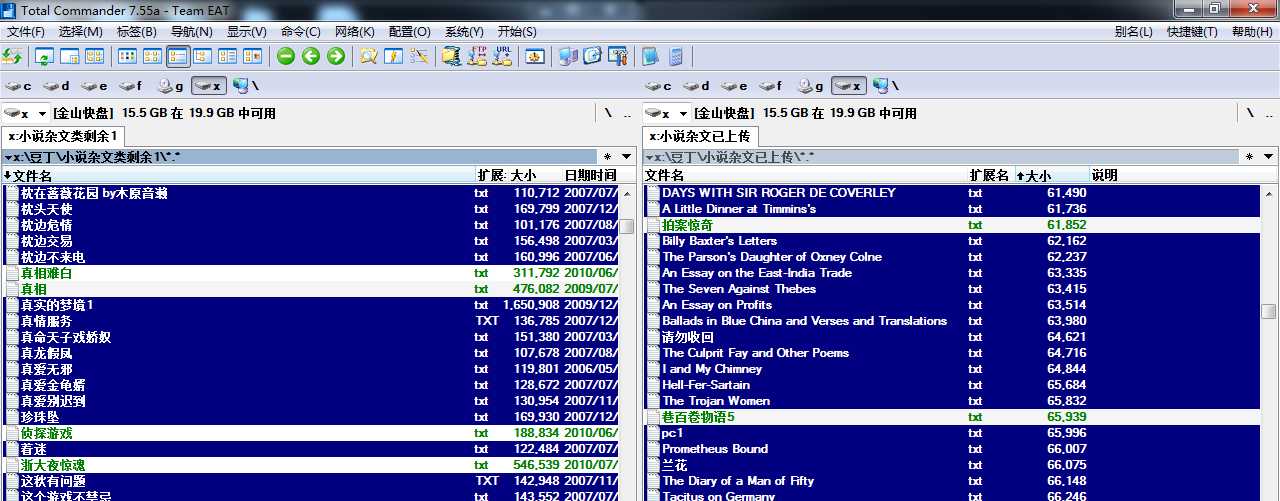Open network neighborhood in left drive bar
1280x501 pixels.
(246, 86)
